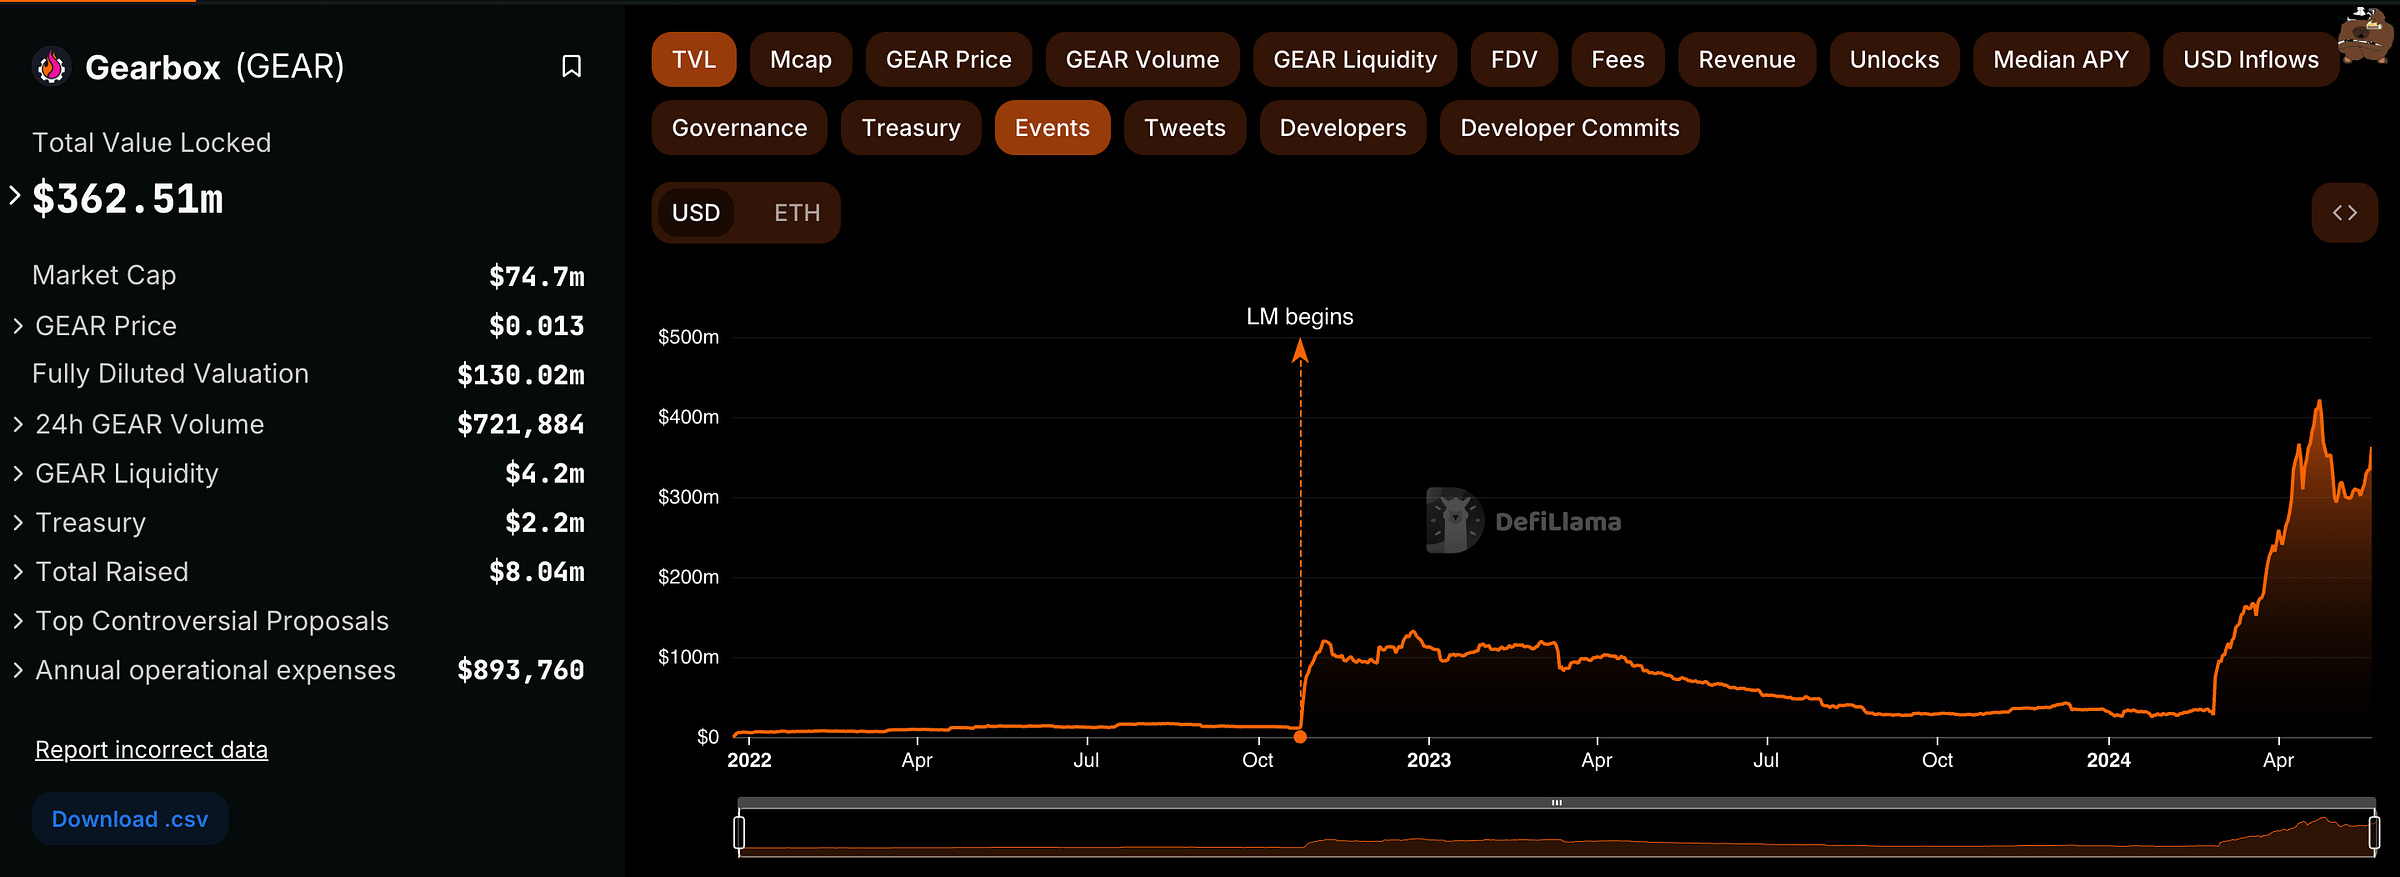Enable the Developers chart metric
Screen dimensions: 2400x877
1343,128
